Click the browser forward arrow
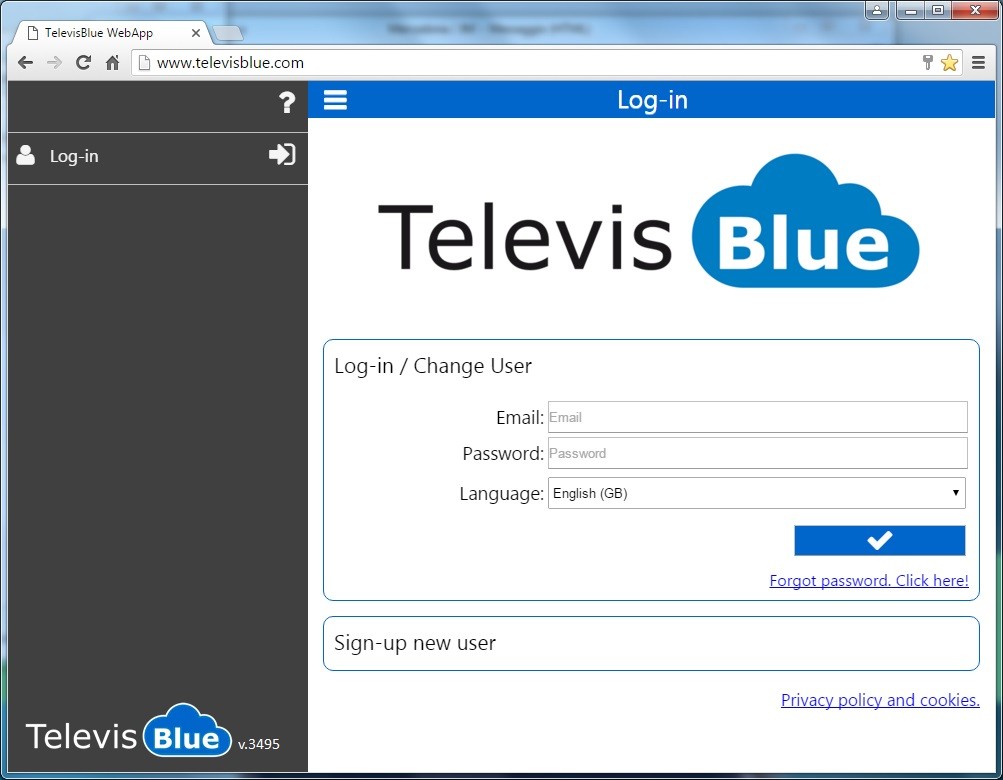1003x780 pixels. [x=54, y=63]
